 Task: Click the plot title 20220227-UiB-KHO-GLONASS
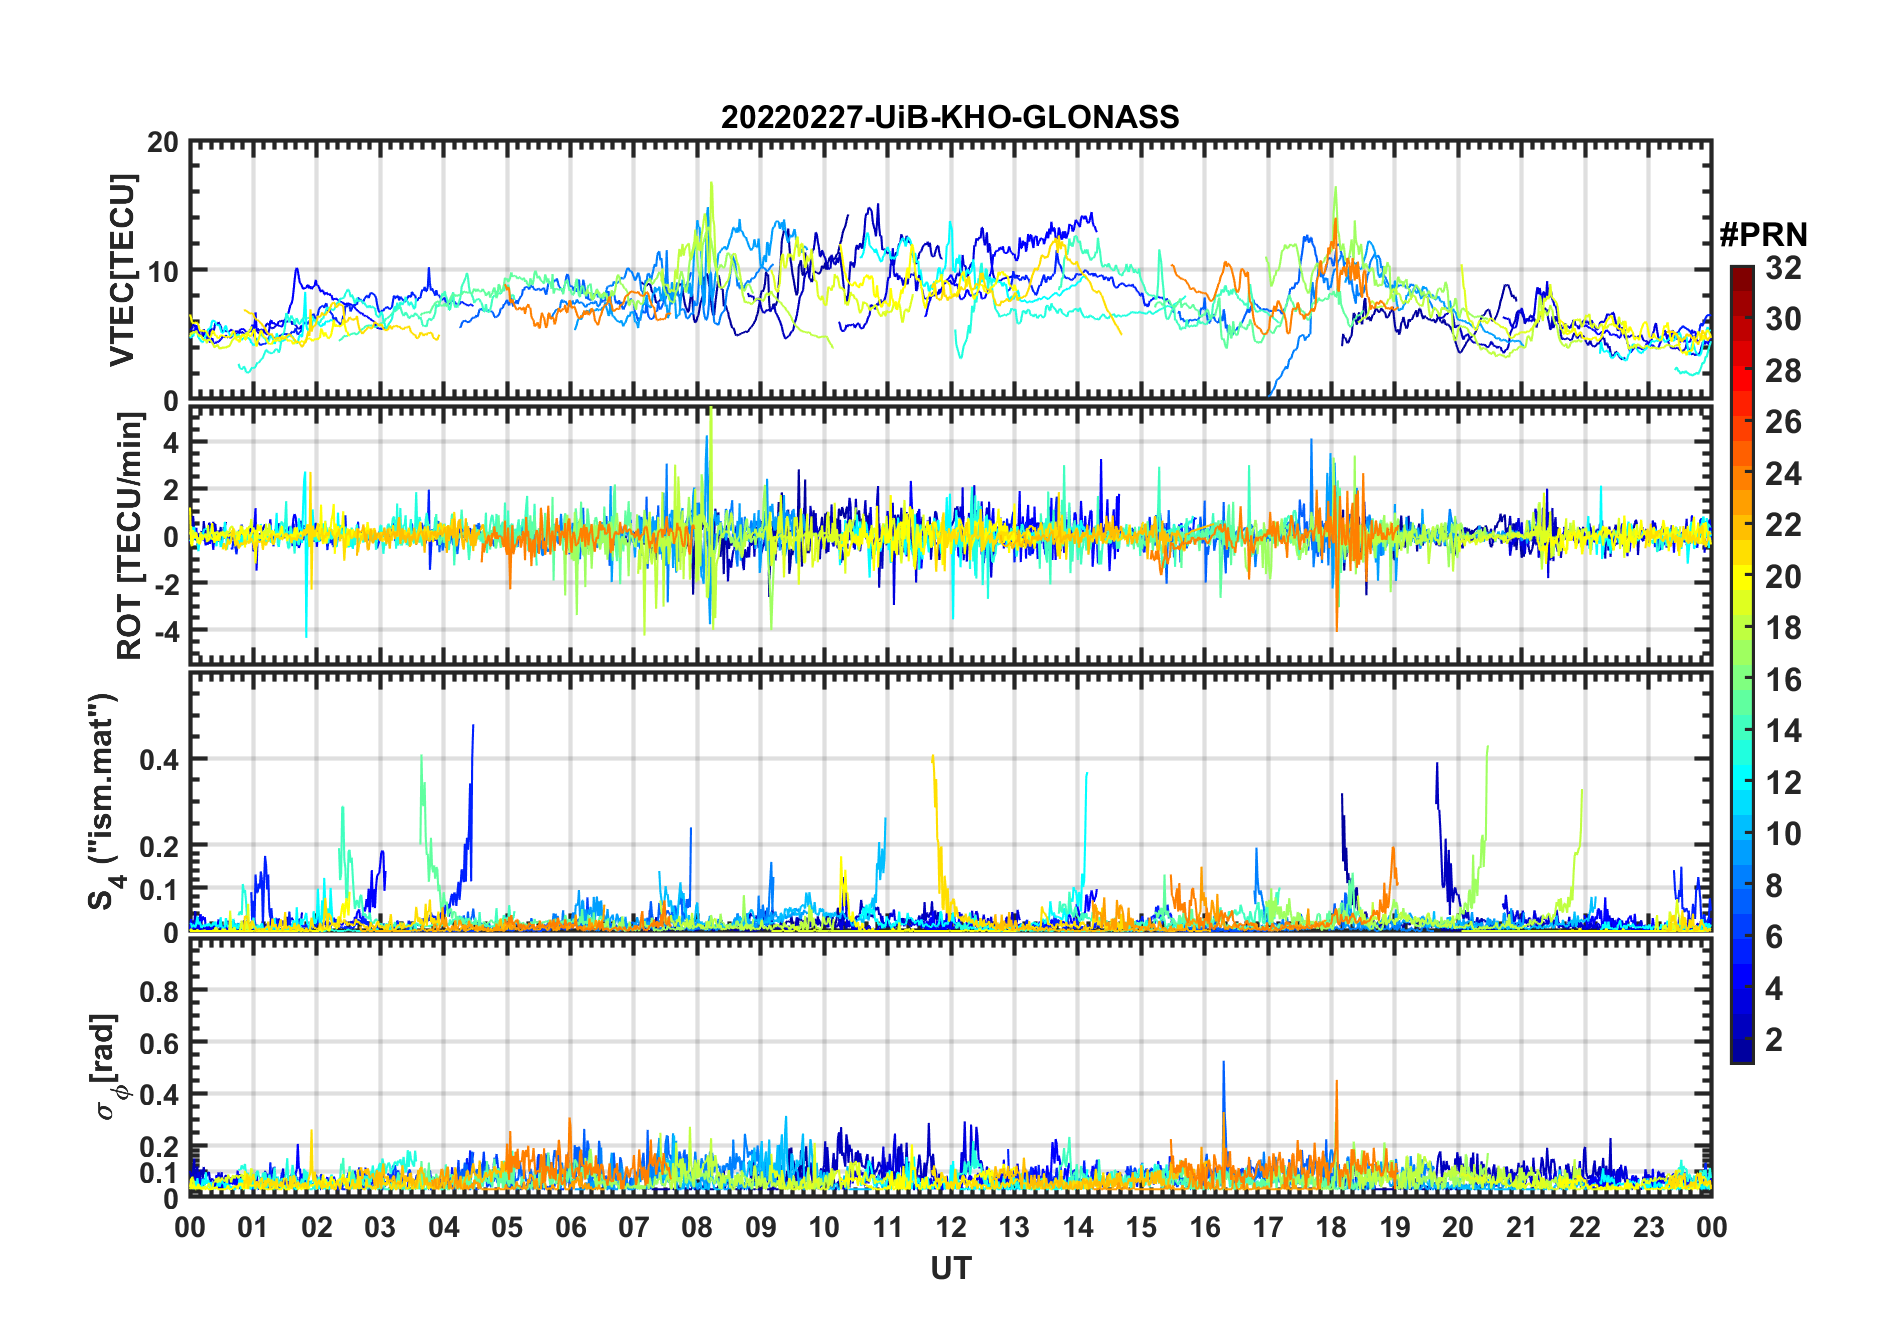[x=950, y=117]
